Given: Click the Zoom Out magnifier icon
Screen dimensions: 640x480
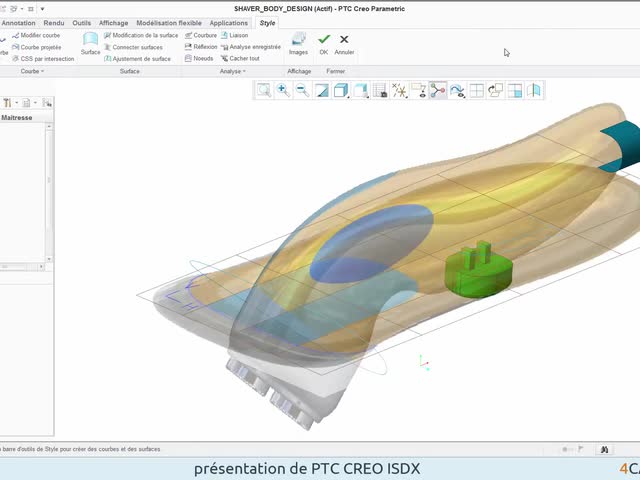Looking at the screenshot, I should click(x=302, y=90).
